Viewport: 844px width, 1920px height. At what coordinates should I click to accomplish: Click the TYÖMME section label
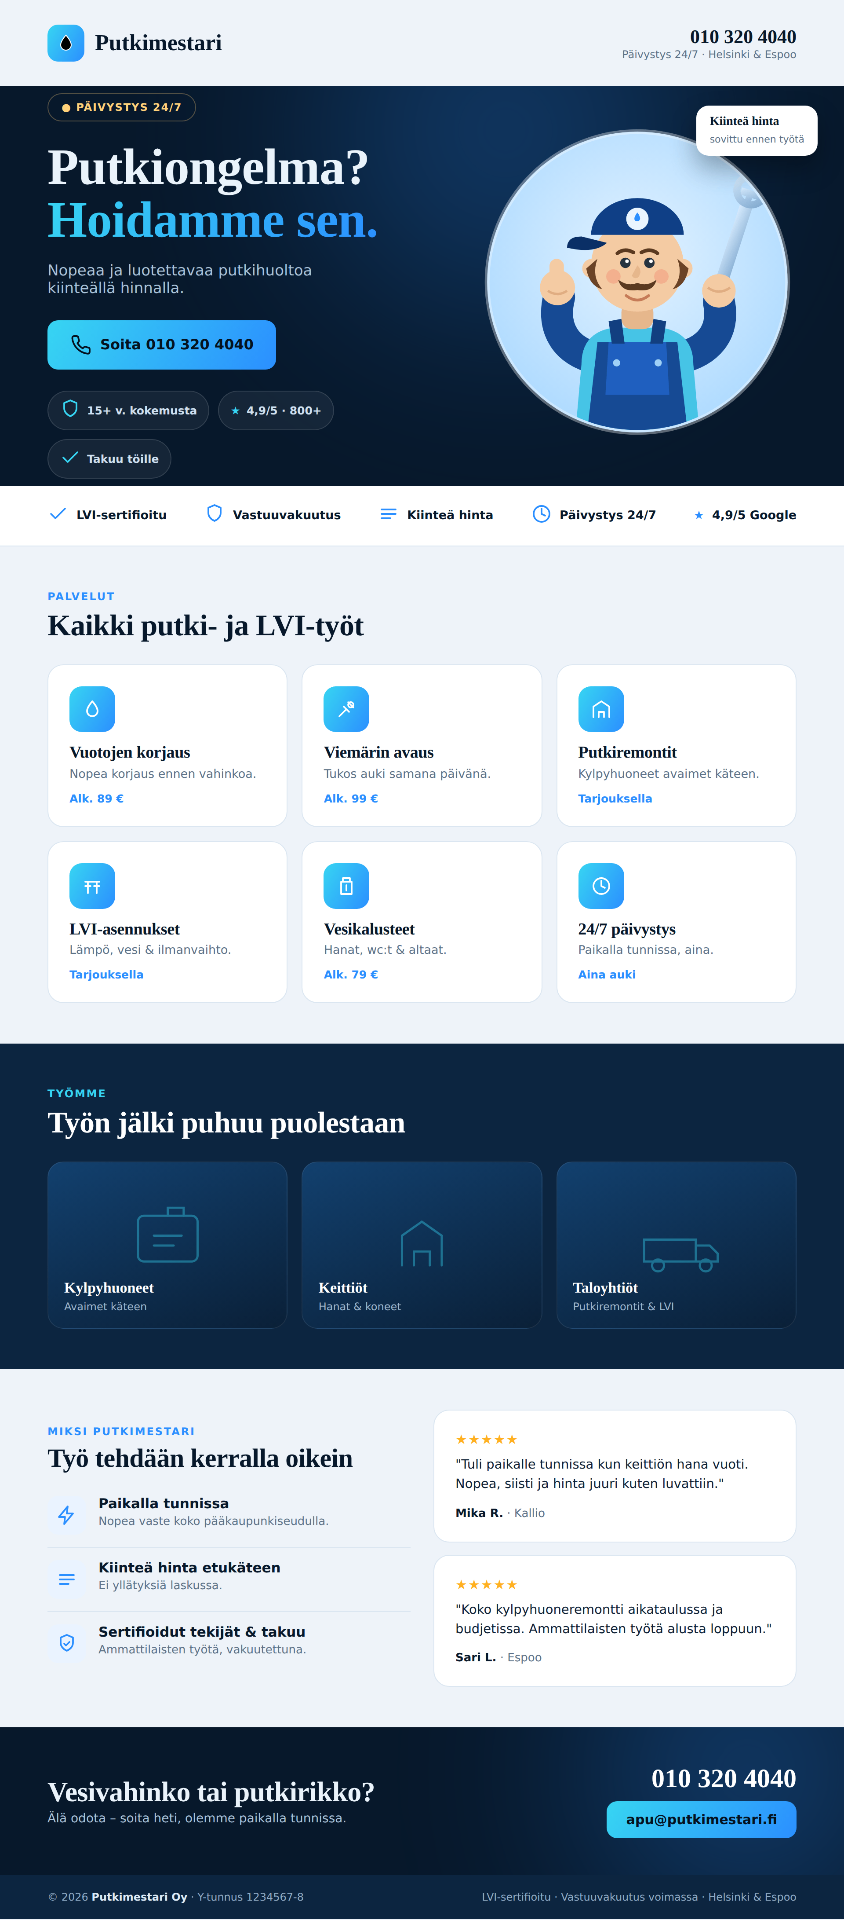coord(77,1093)
